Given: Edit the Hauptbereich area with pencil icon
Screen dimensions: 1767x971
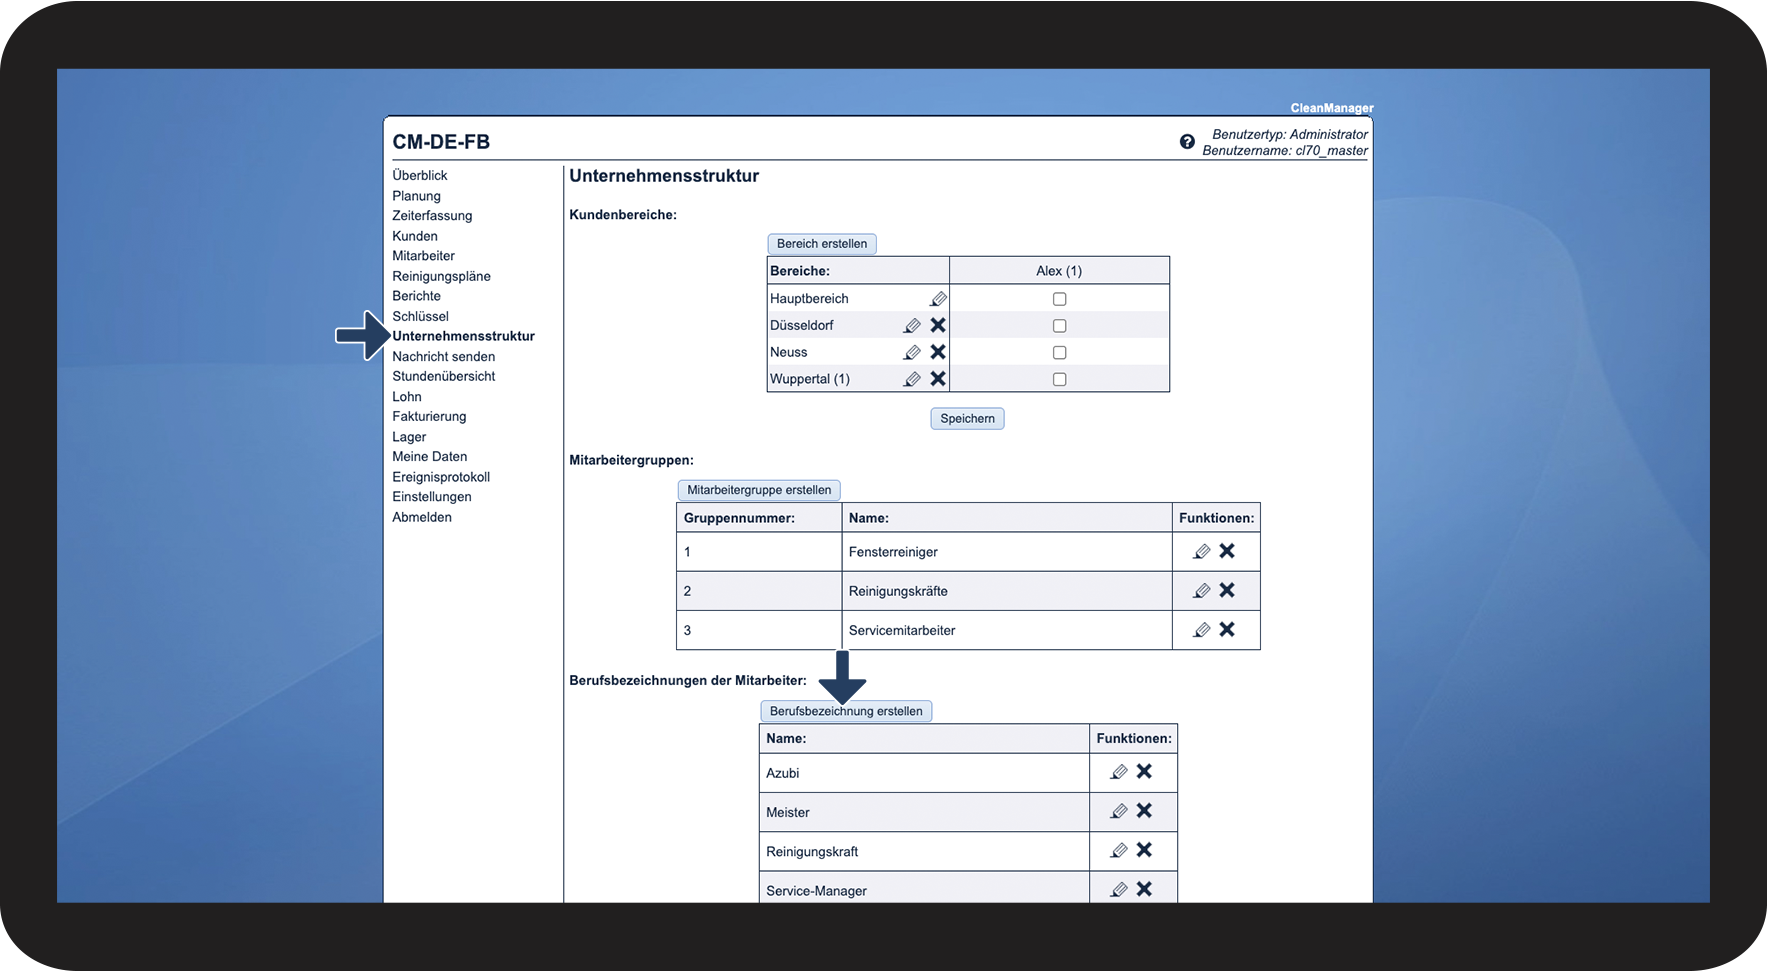Looking at the screenshot, I should (938, 299).
